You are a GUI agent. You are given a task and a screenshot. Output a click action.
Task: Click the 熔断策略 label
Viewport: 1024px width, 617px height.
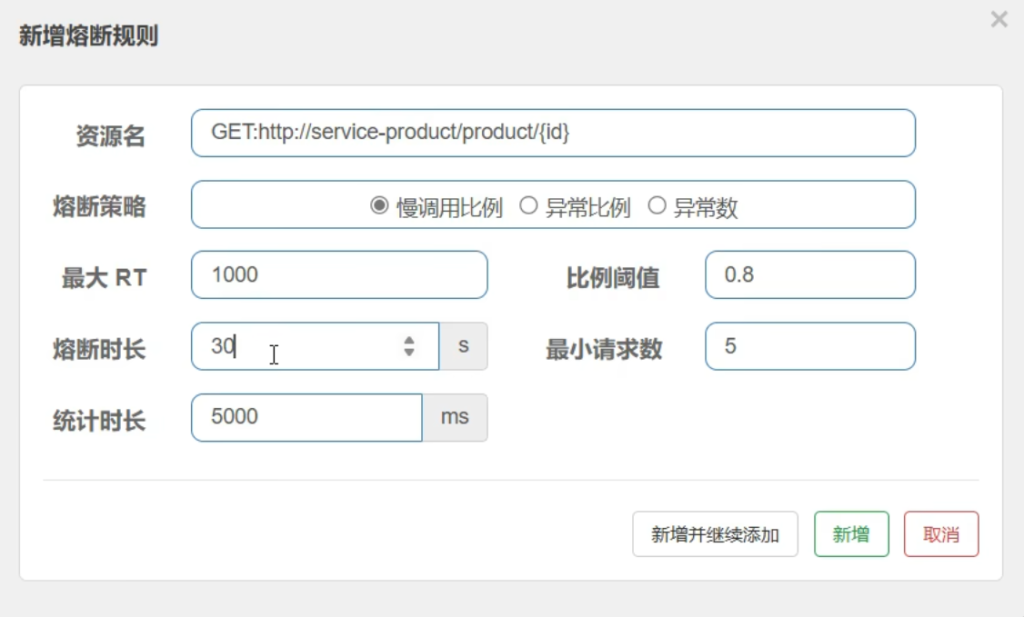pyautogui.click(x=99, y=206)
